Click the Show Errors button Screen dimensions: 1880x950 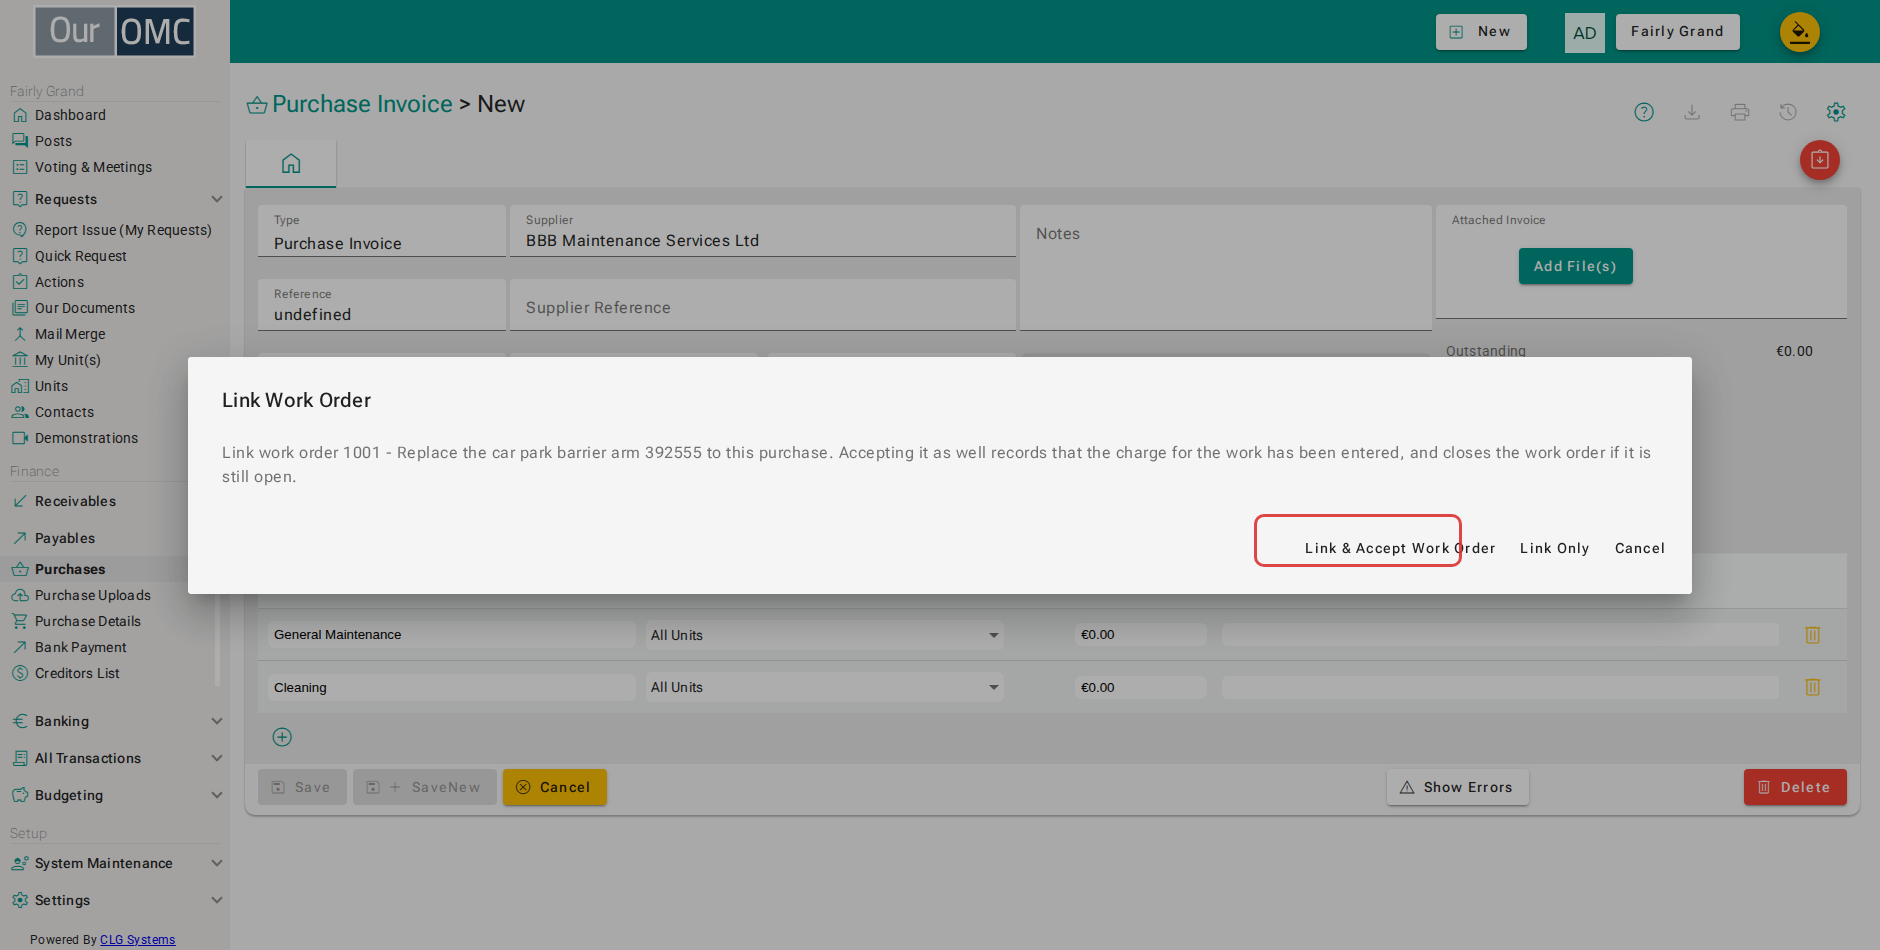[1457, 787]
